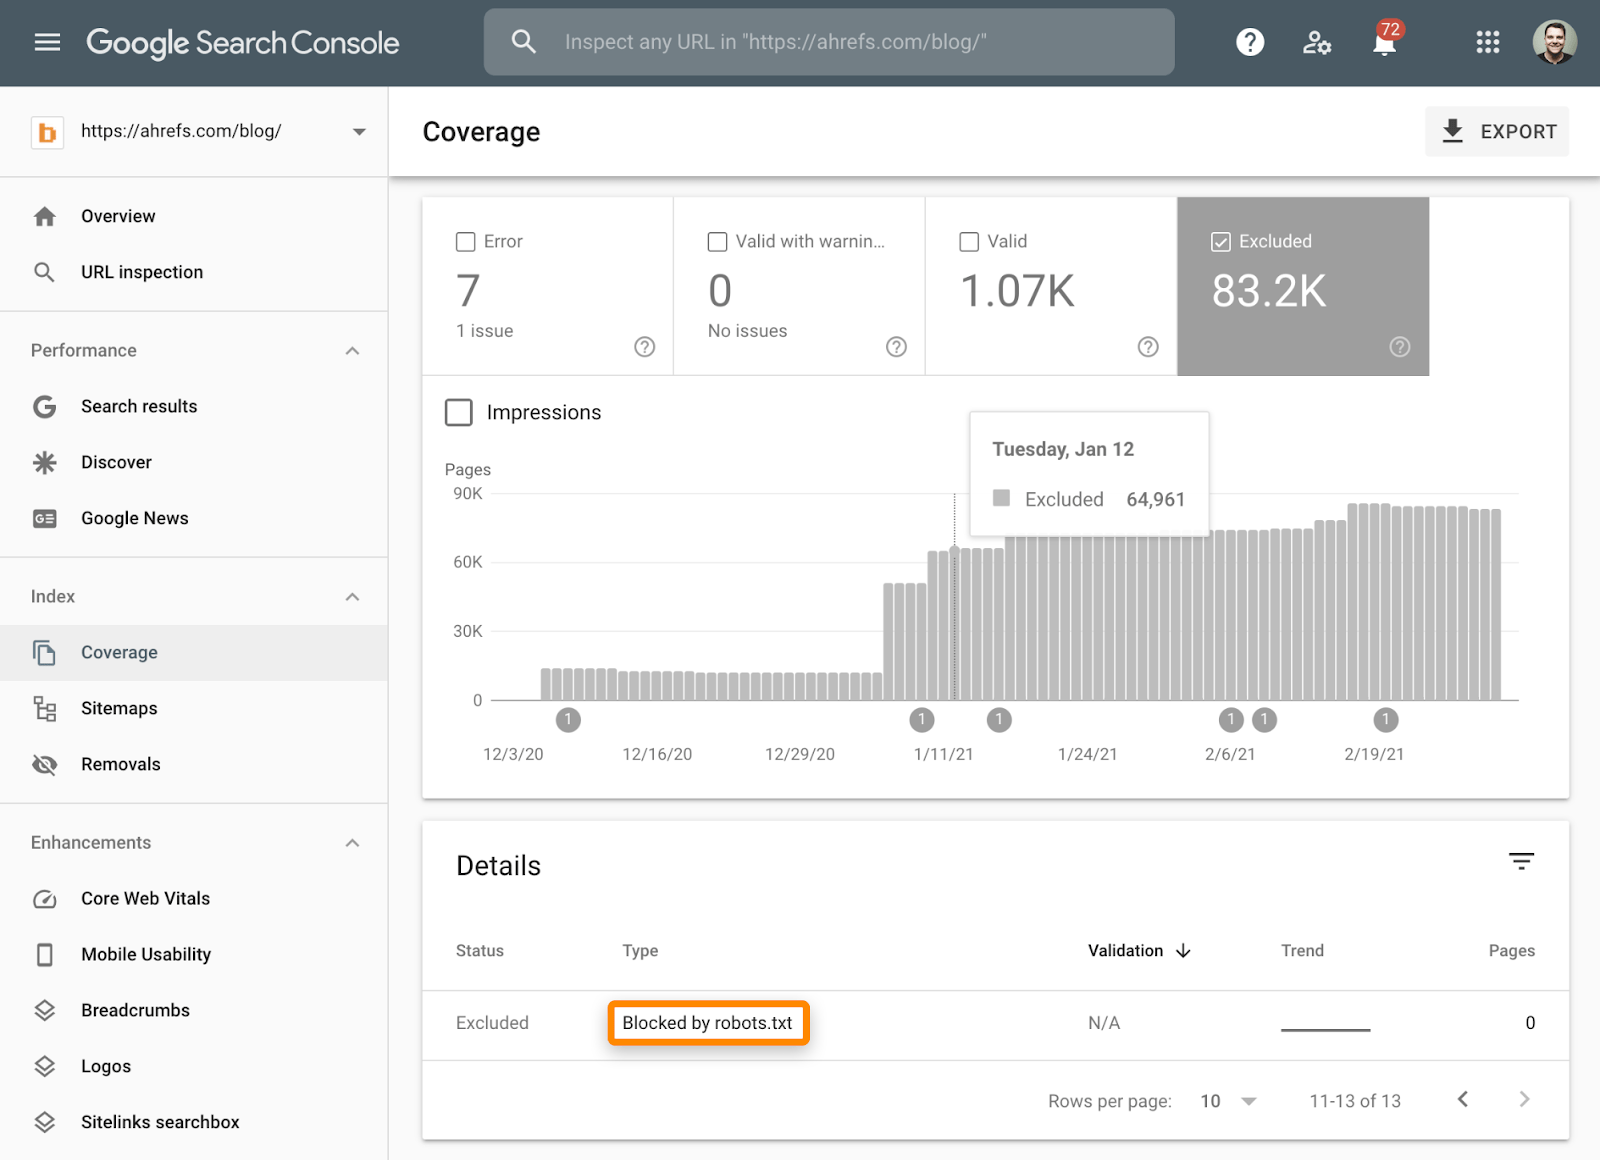Screen dimensions: 1600x1161
Task: Go to previous page of rows
Action: point(1463,1100)
